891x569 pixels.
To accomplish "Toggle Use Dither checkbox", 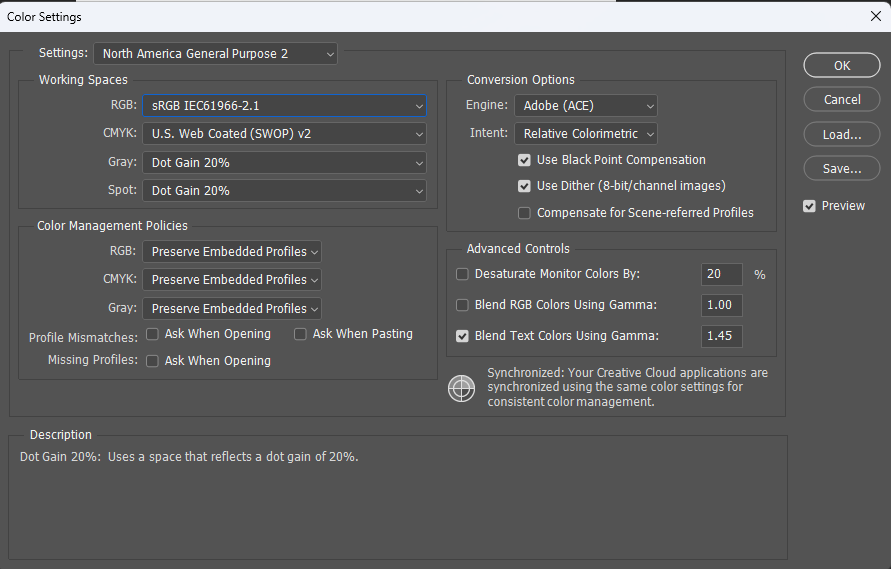I will (x=524, y=186).
